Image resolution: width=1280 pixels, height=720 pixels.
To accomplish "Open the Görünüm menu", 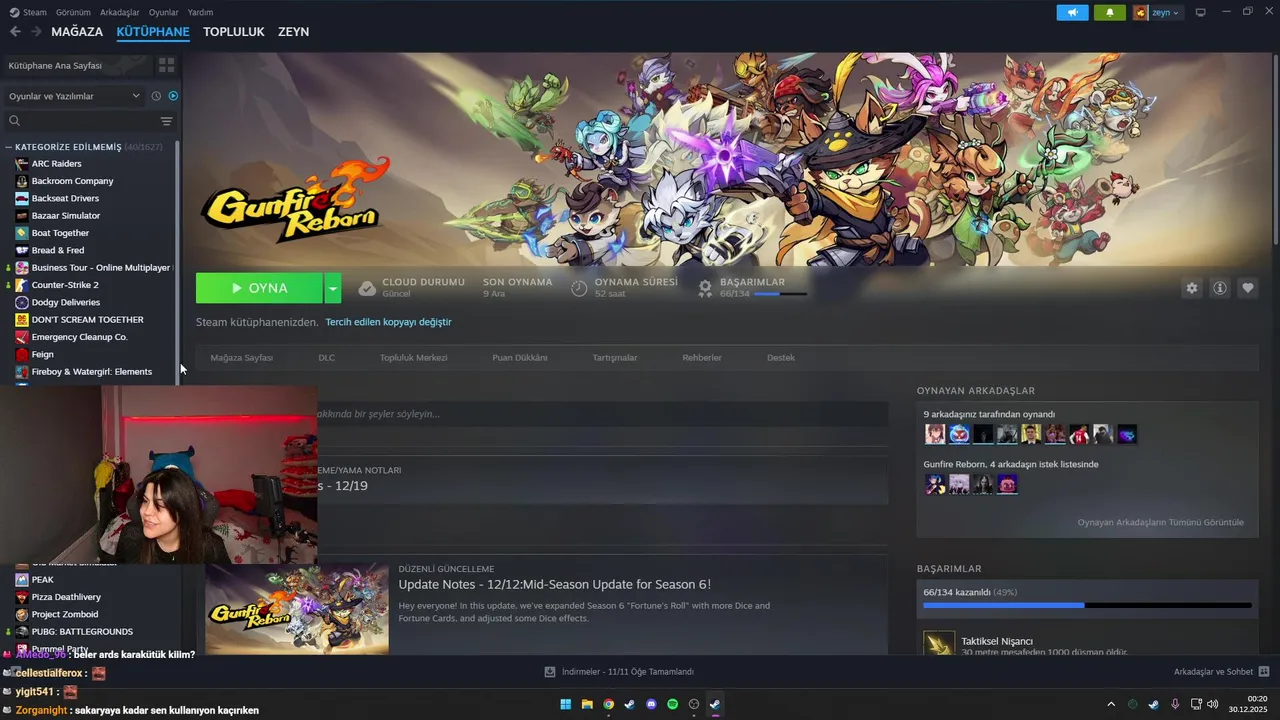I will [73, 12].
